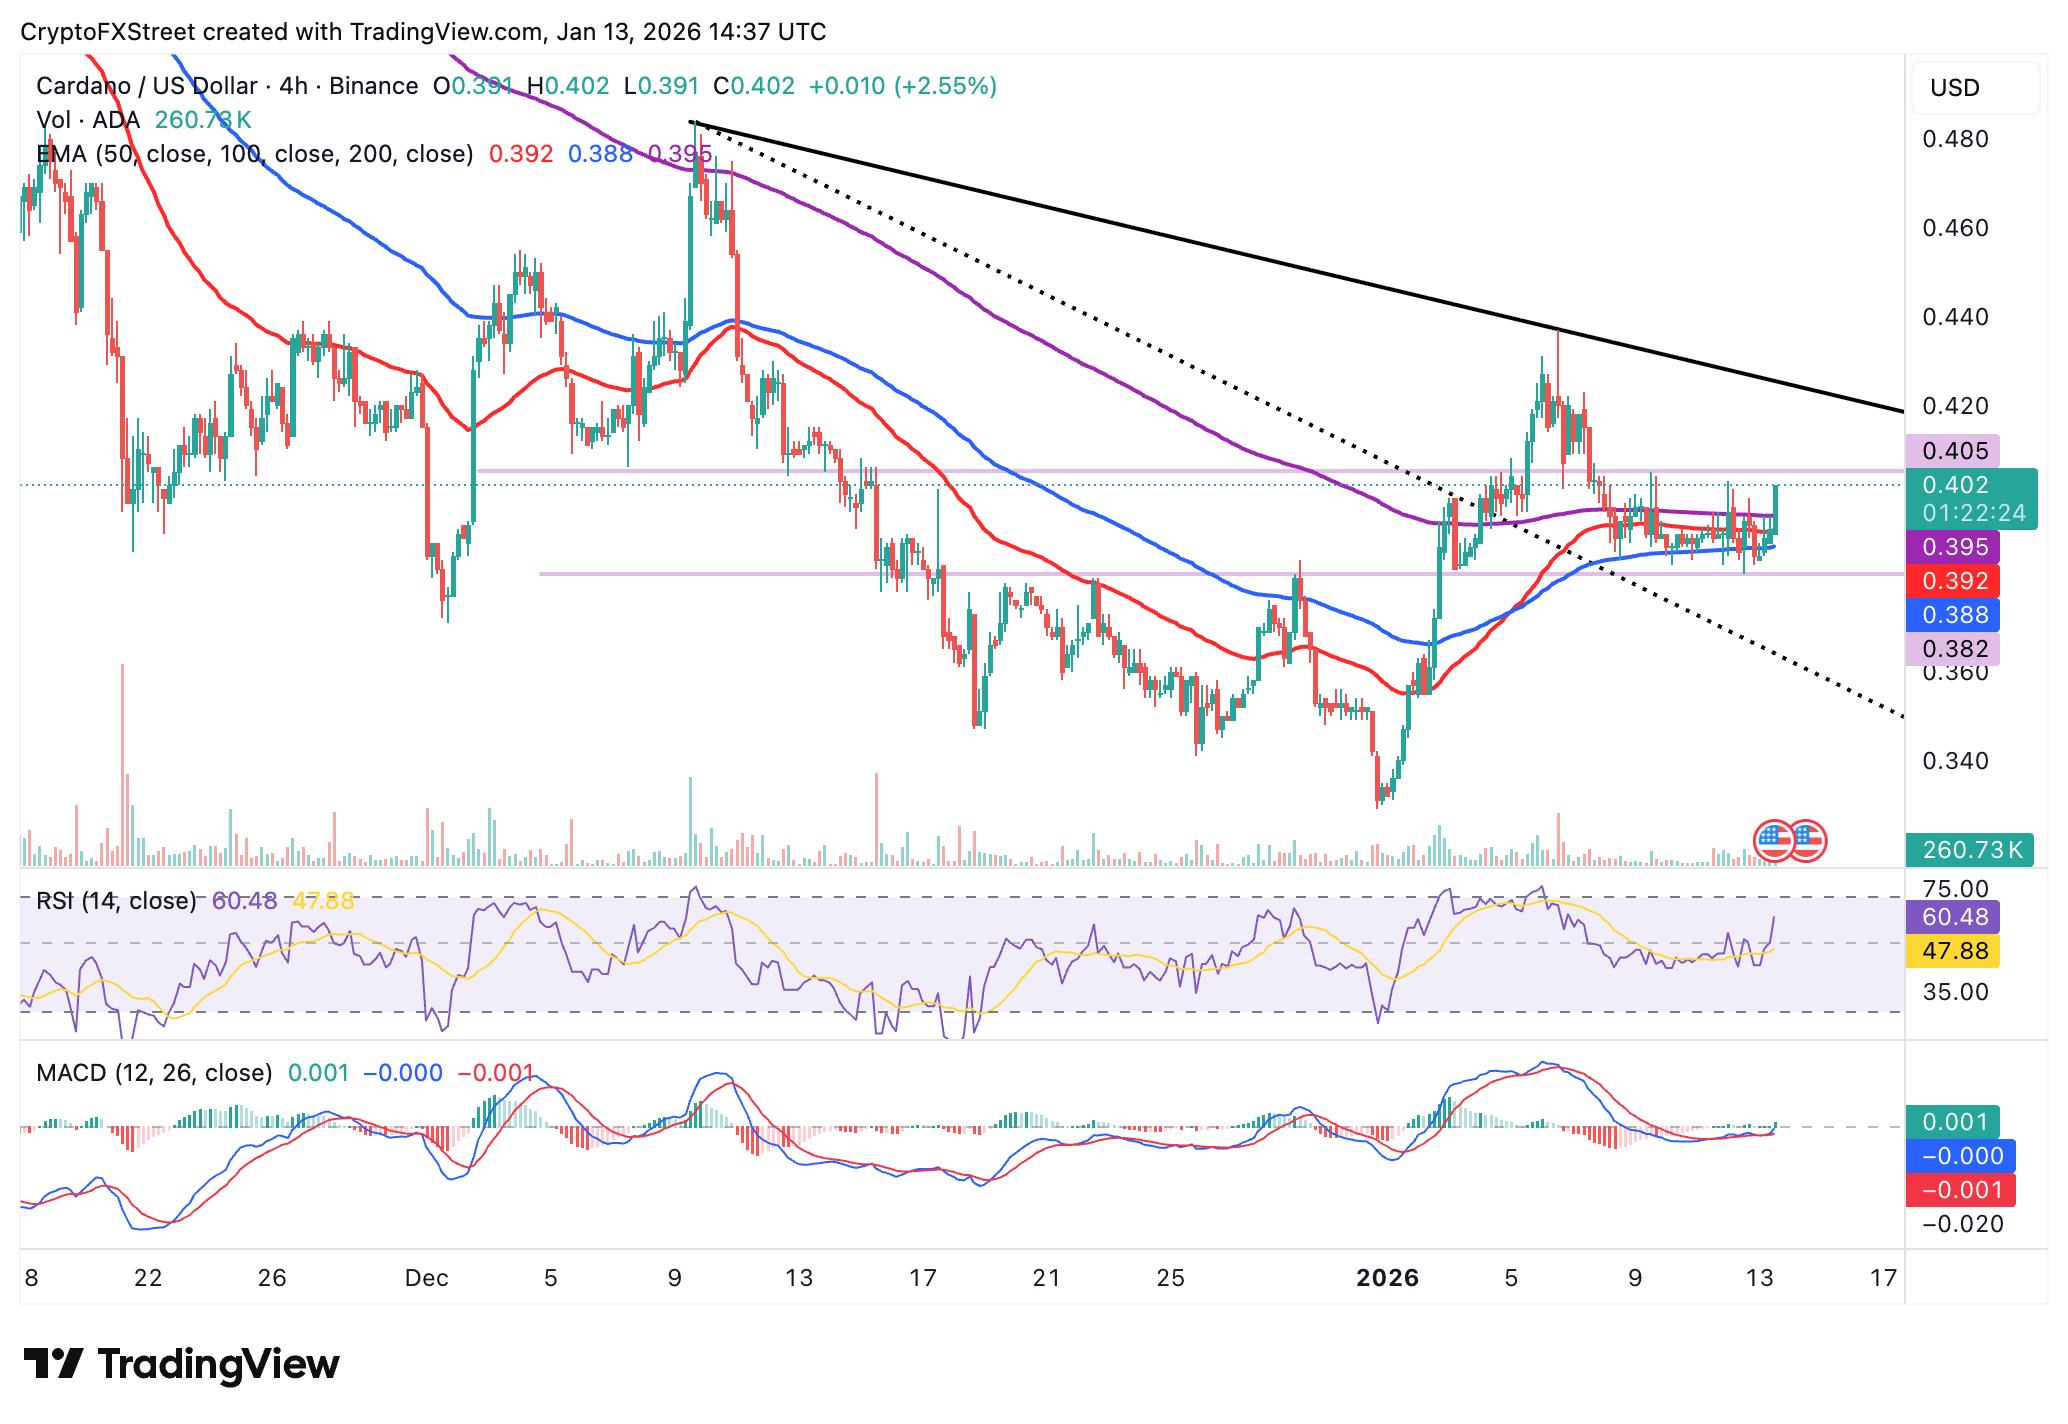2068x1424 pixels.
Task: Click the purple 0.395 EMA 200 price tag
Action: tap(1954, 547)
